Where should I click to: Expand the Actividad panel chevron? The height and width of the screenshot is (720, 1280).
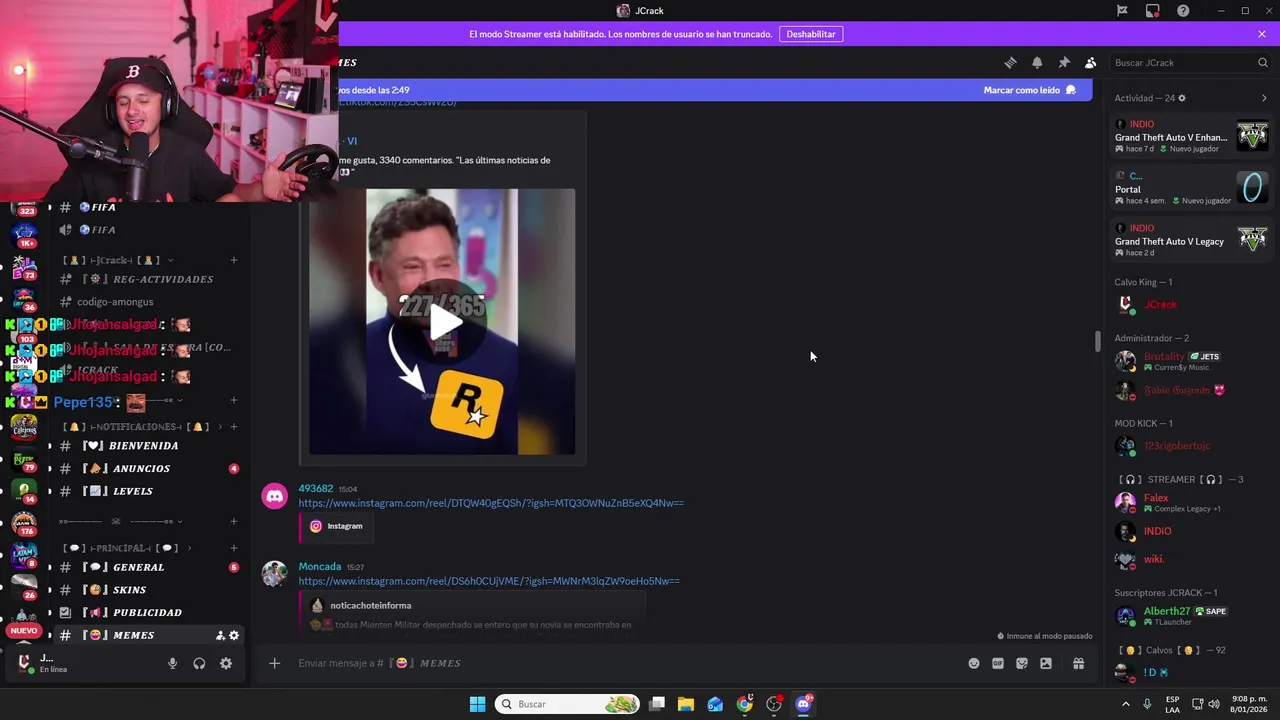pos(1264,98)
